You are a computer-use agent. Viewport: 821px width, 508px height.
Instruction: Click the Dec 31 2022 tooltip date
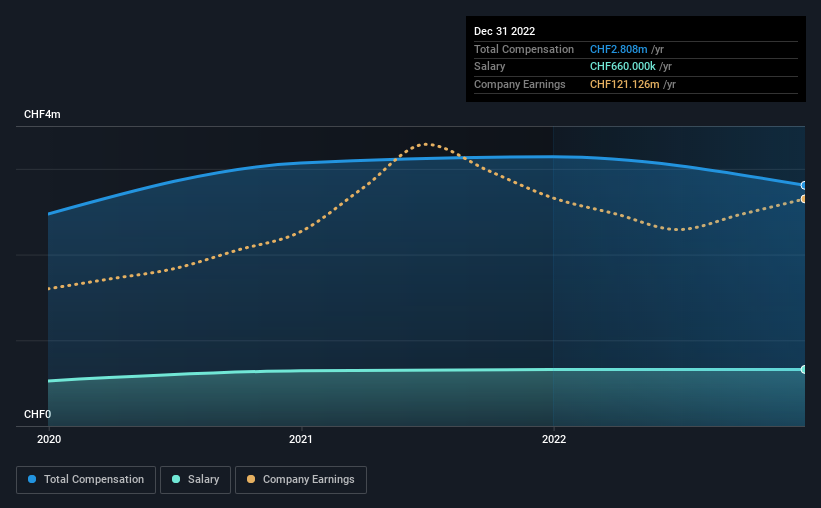pyautogui.click(x=504, y=31)
